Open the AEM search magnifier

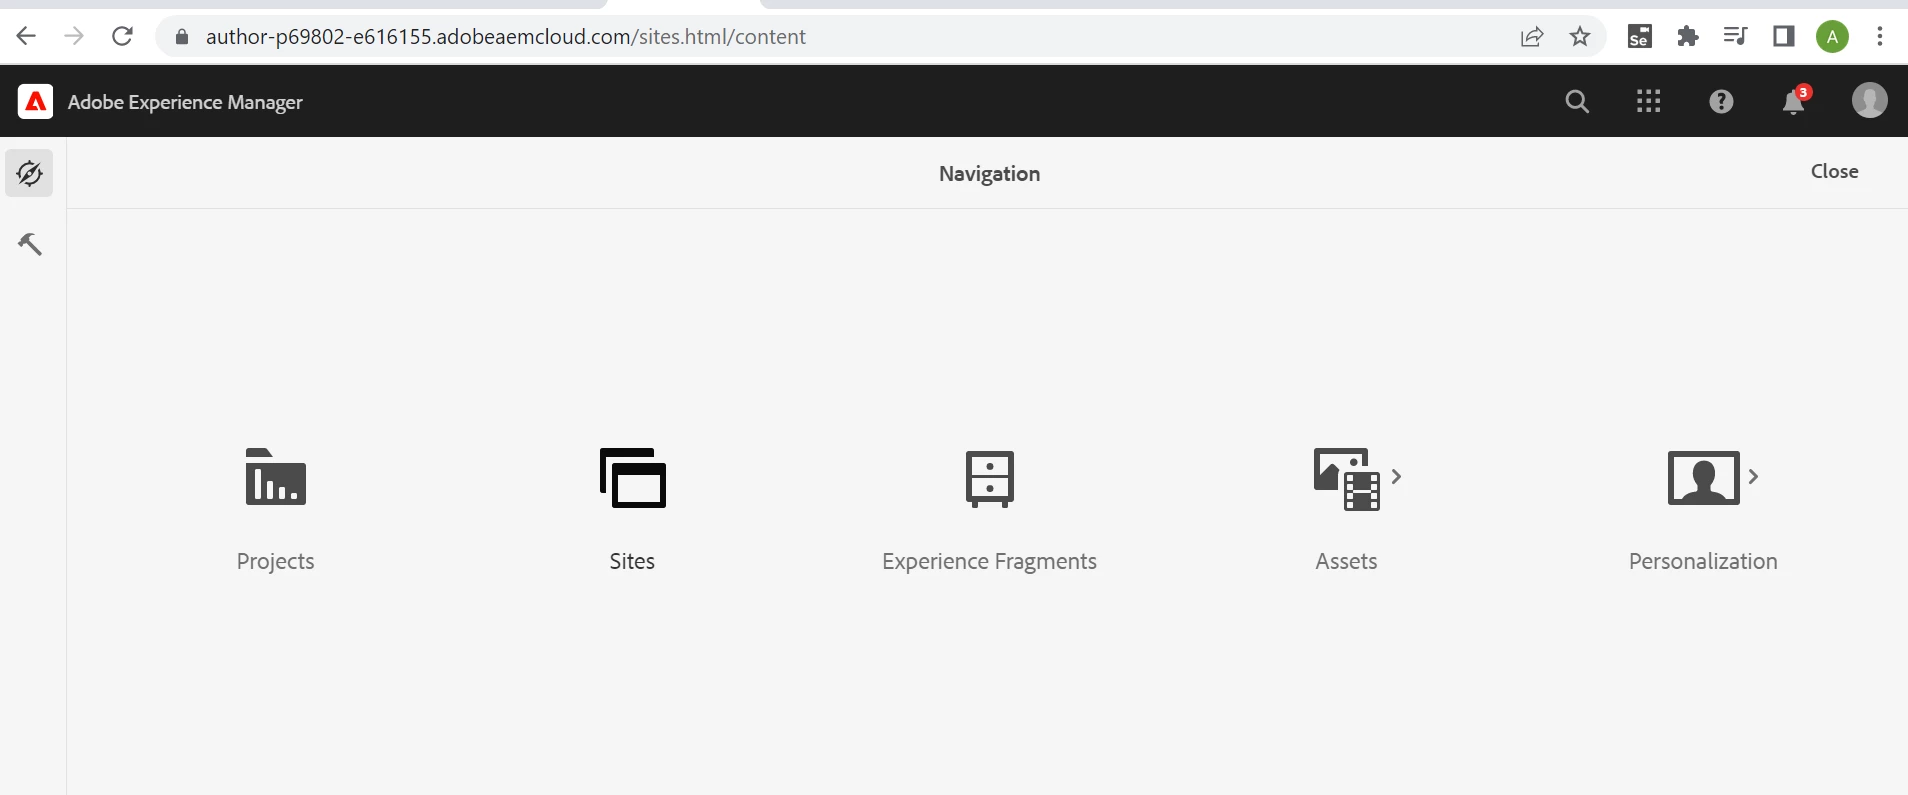coord(1577,101)
